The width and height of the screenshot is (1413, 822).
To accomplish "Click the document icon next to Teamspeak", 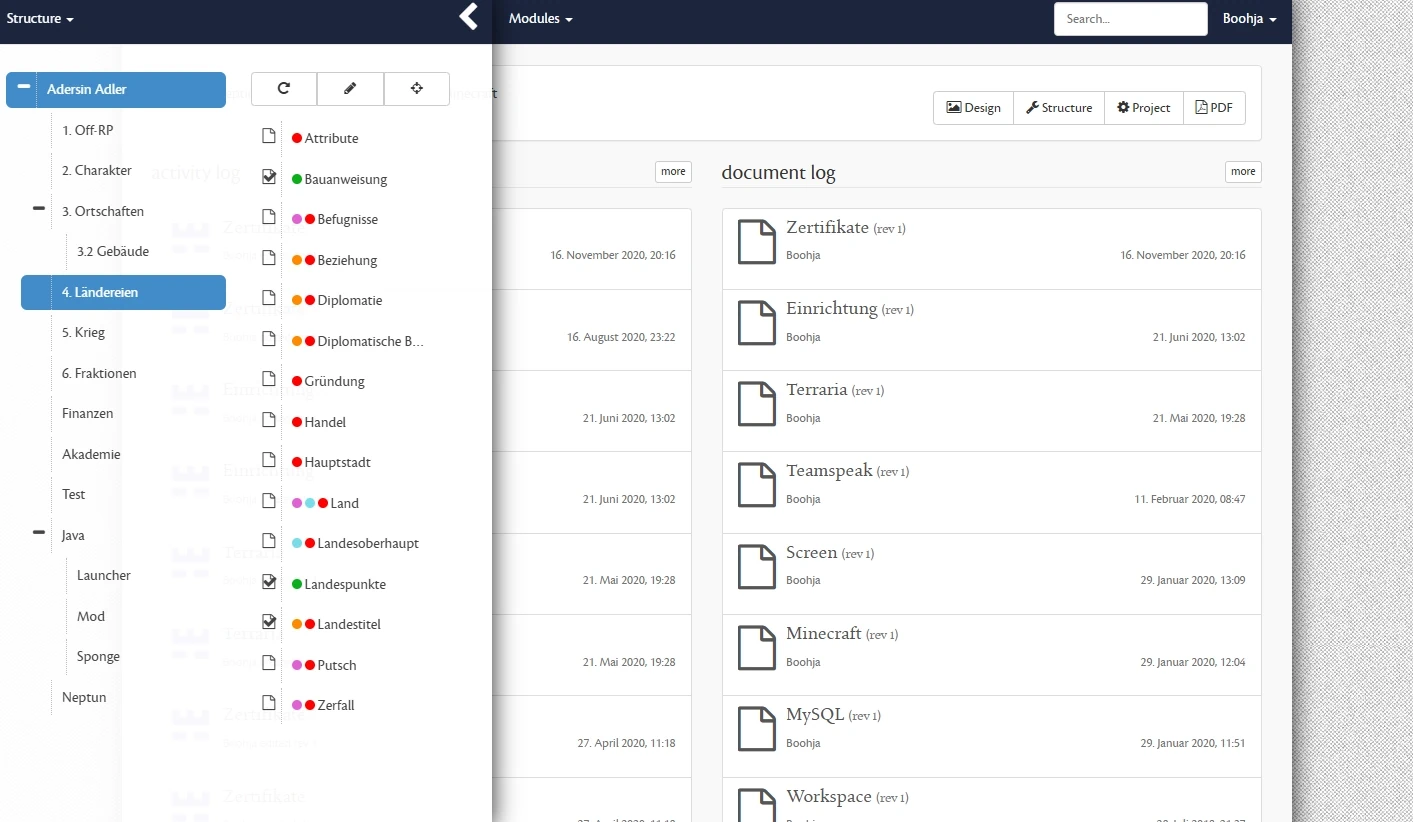I will pyautogui.click(x=756, y=484).
